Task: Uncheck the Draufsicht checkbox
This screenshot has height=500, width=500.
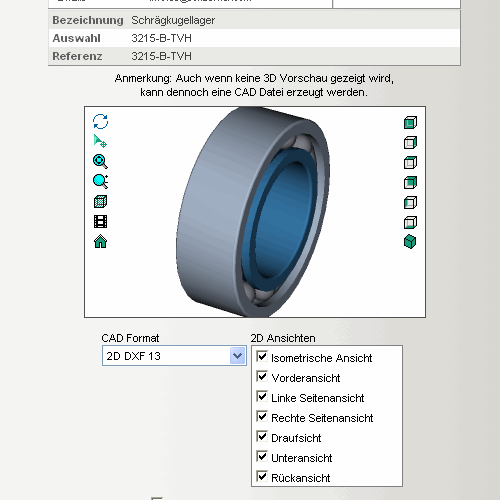Action: (x=262, y=436)
